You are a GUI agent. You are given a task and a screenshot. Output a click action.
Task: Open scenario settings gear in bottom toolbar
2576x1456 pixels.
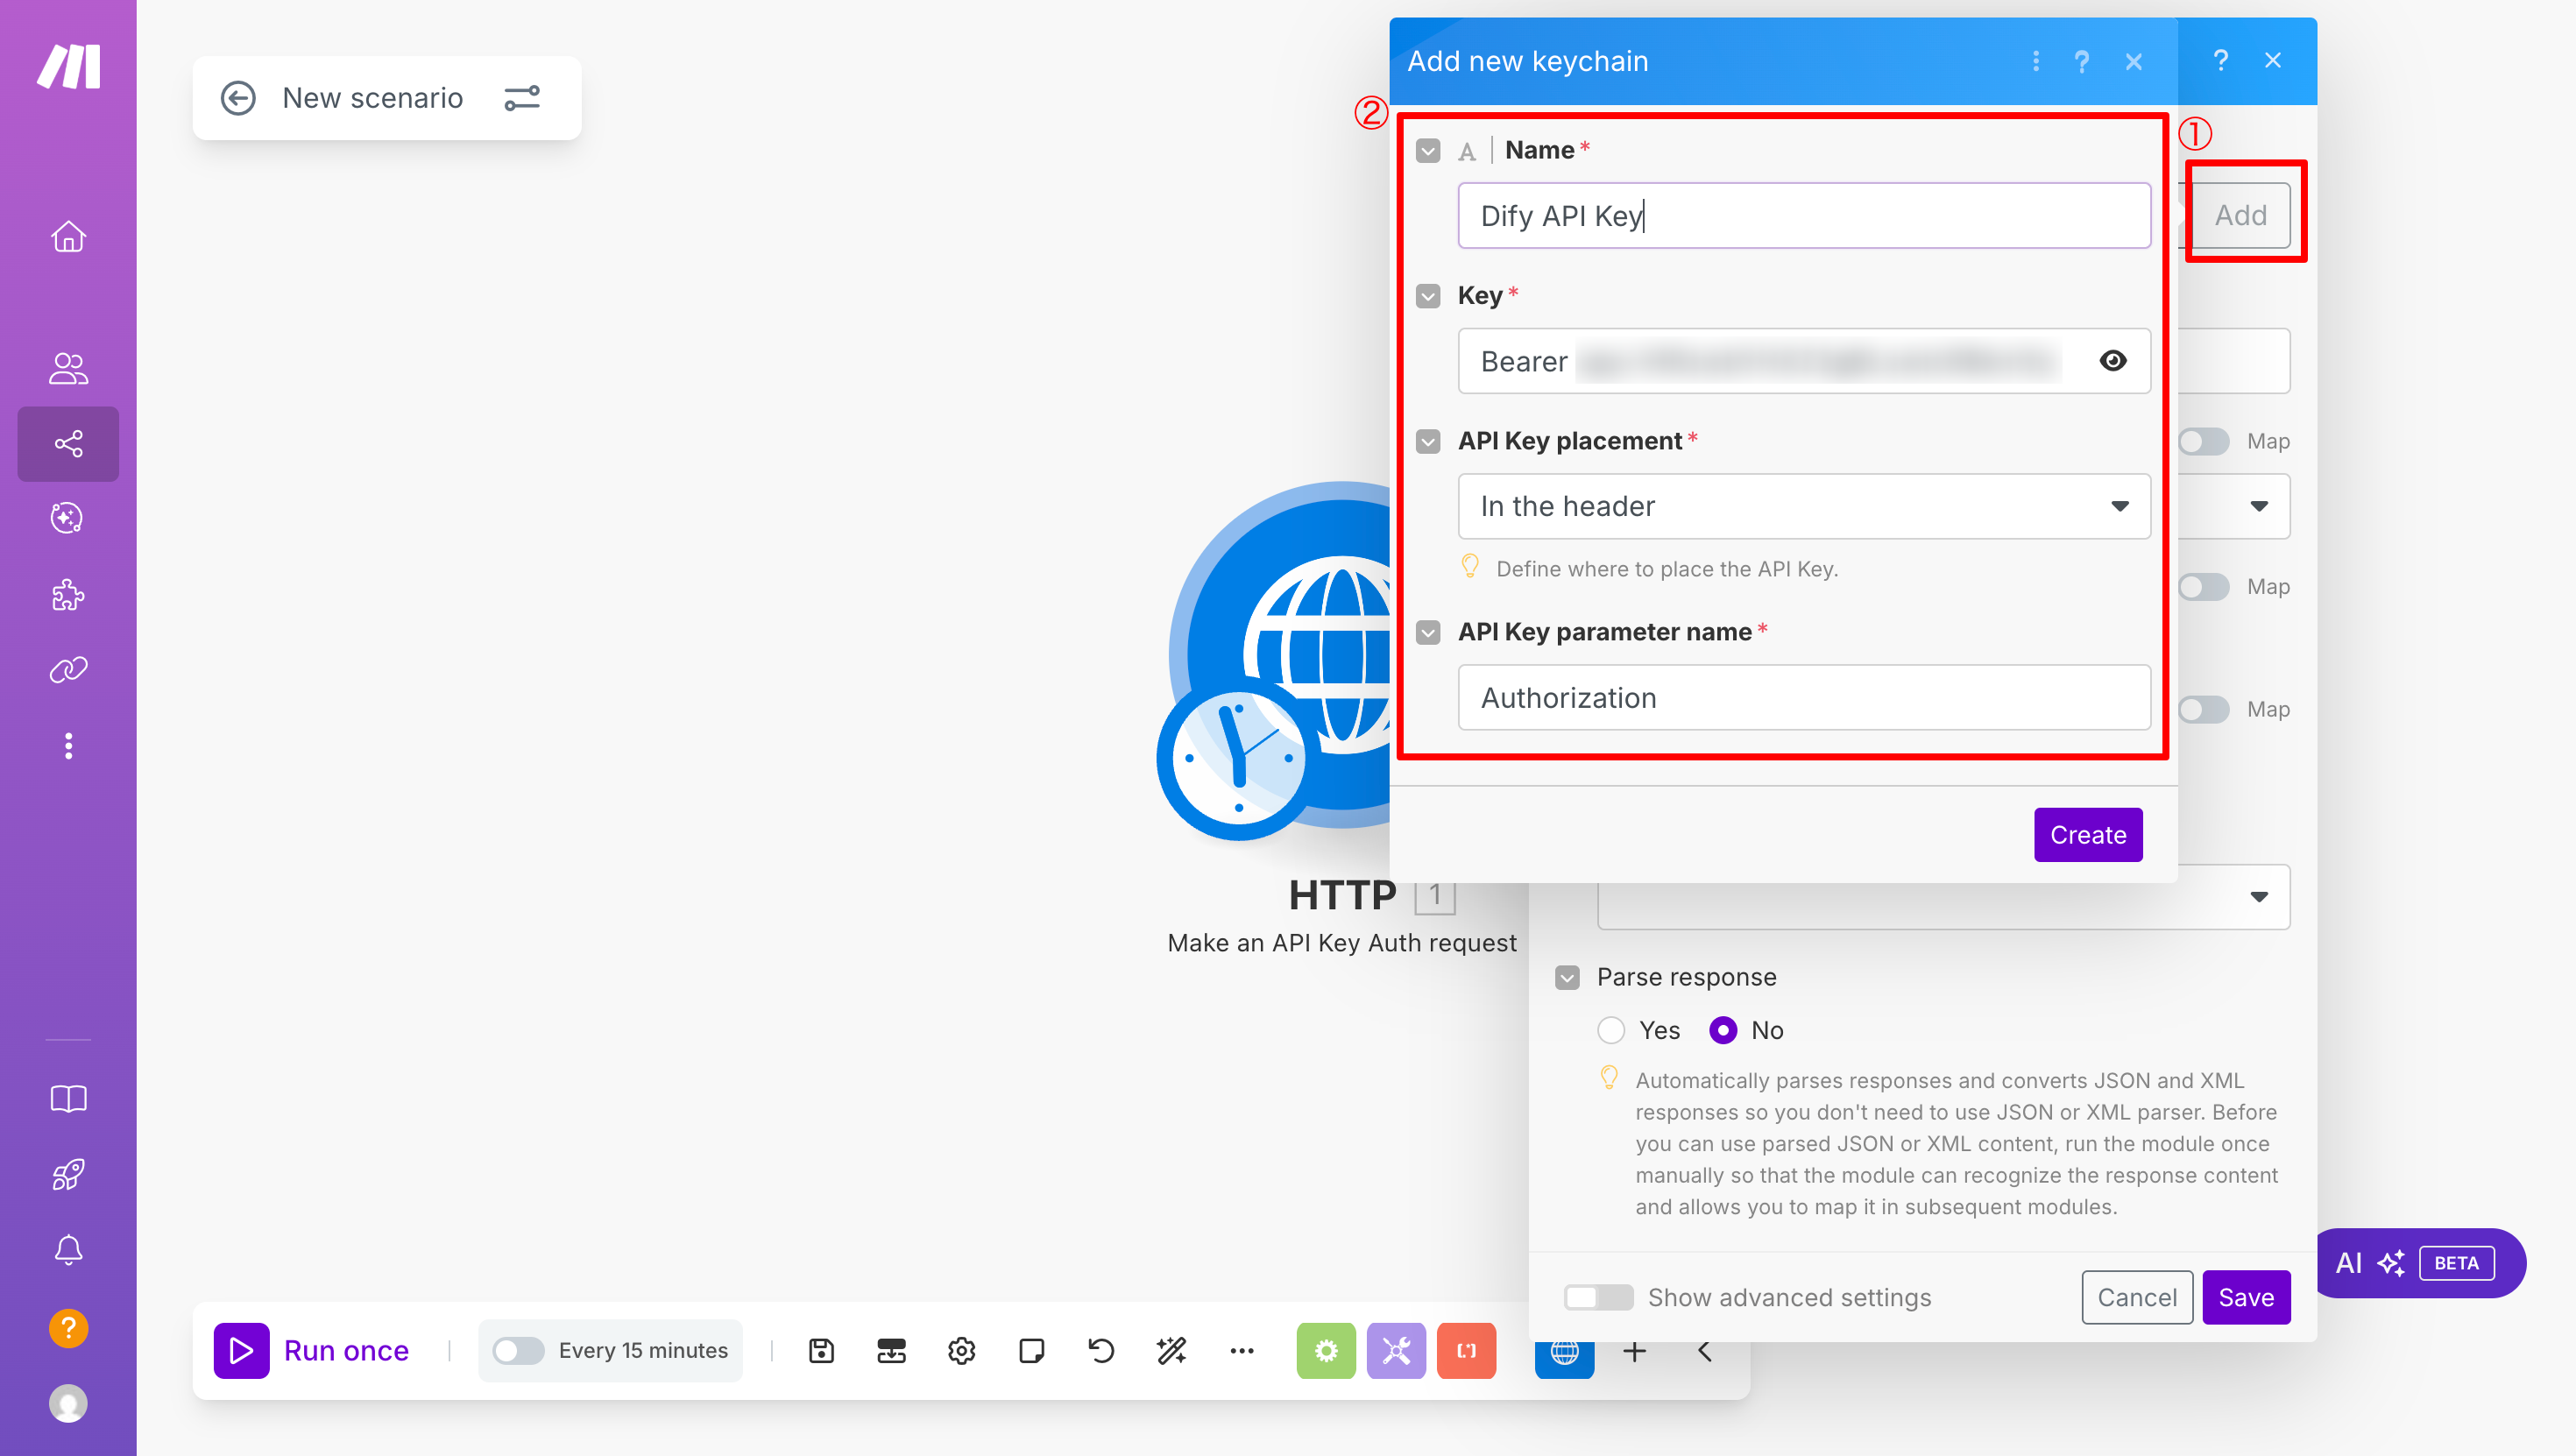coord(961,1351)
